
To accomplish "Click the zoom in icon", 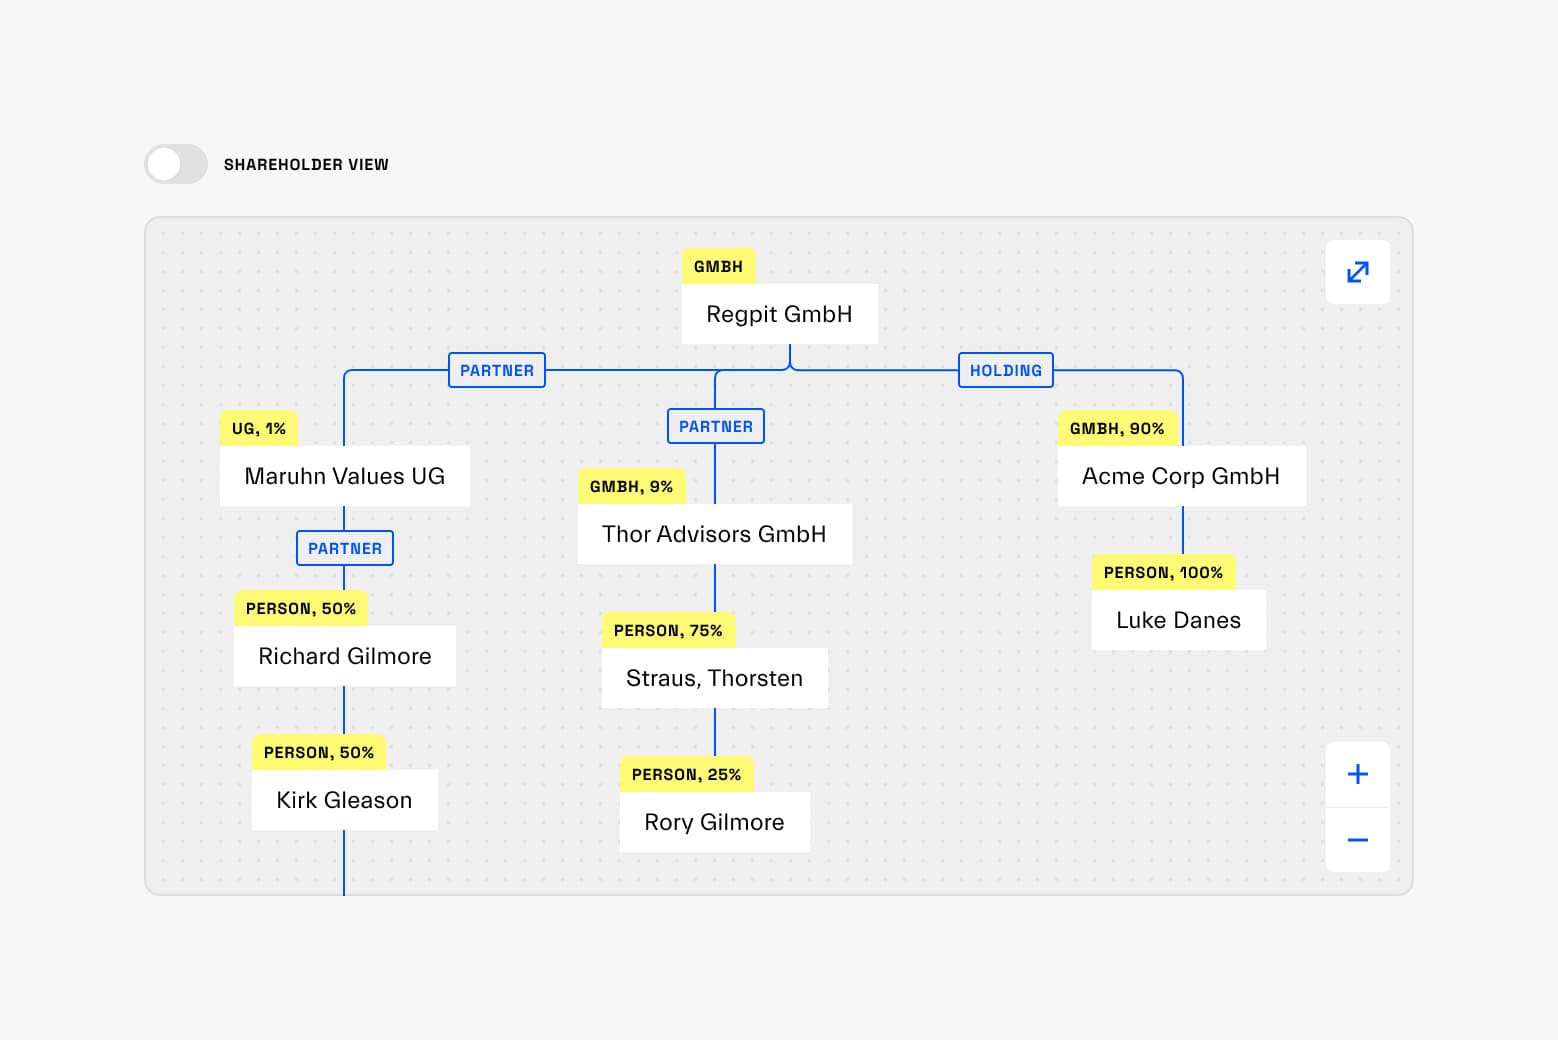I will [x=1357, y=773].
